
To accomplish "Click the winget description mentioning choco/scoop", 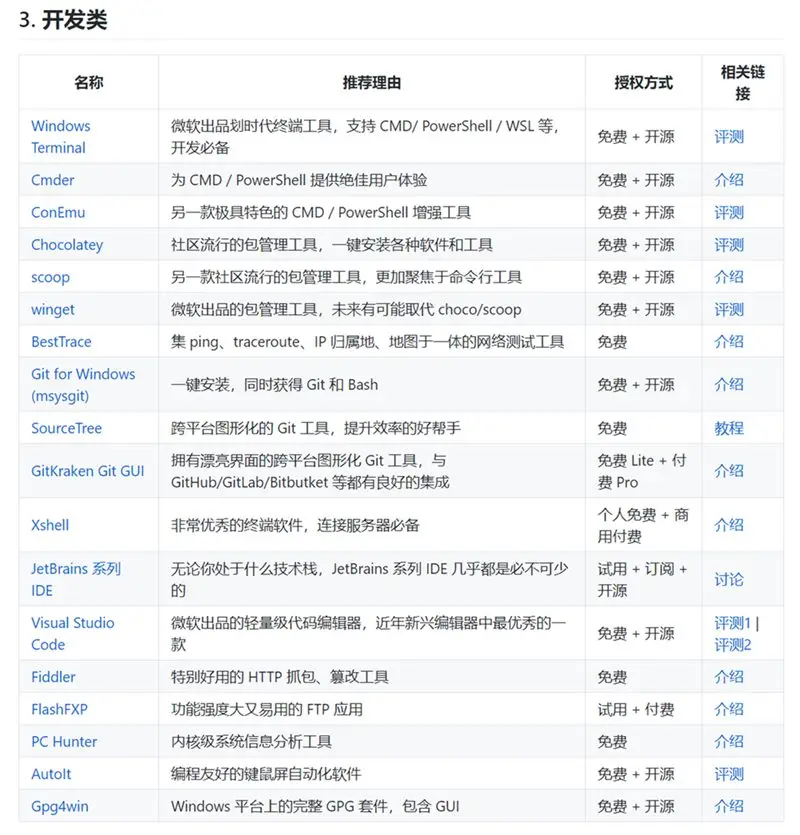I will coord(346,309).
